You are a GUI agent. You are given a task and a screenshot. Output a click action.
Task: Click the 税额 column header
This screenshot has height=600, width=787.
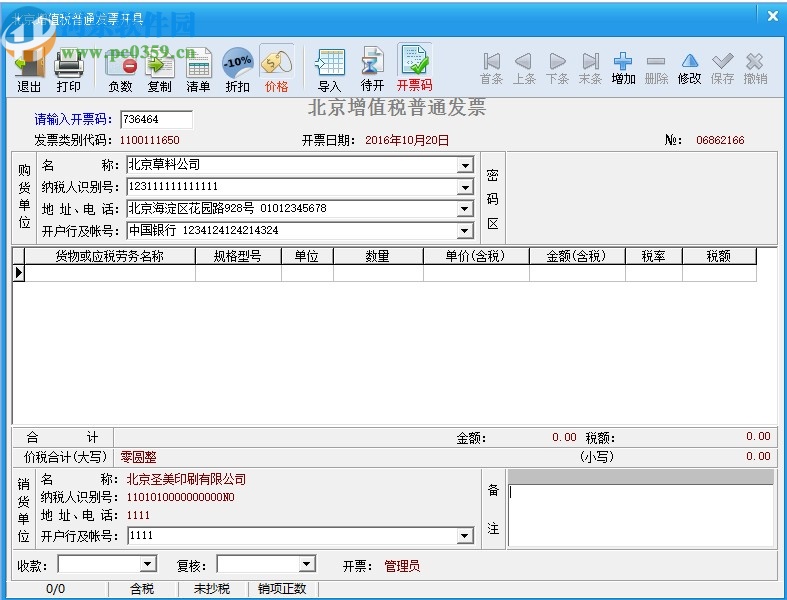pyautogui.click(x=719, y=257)
